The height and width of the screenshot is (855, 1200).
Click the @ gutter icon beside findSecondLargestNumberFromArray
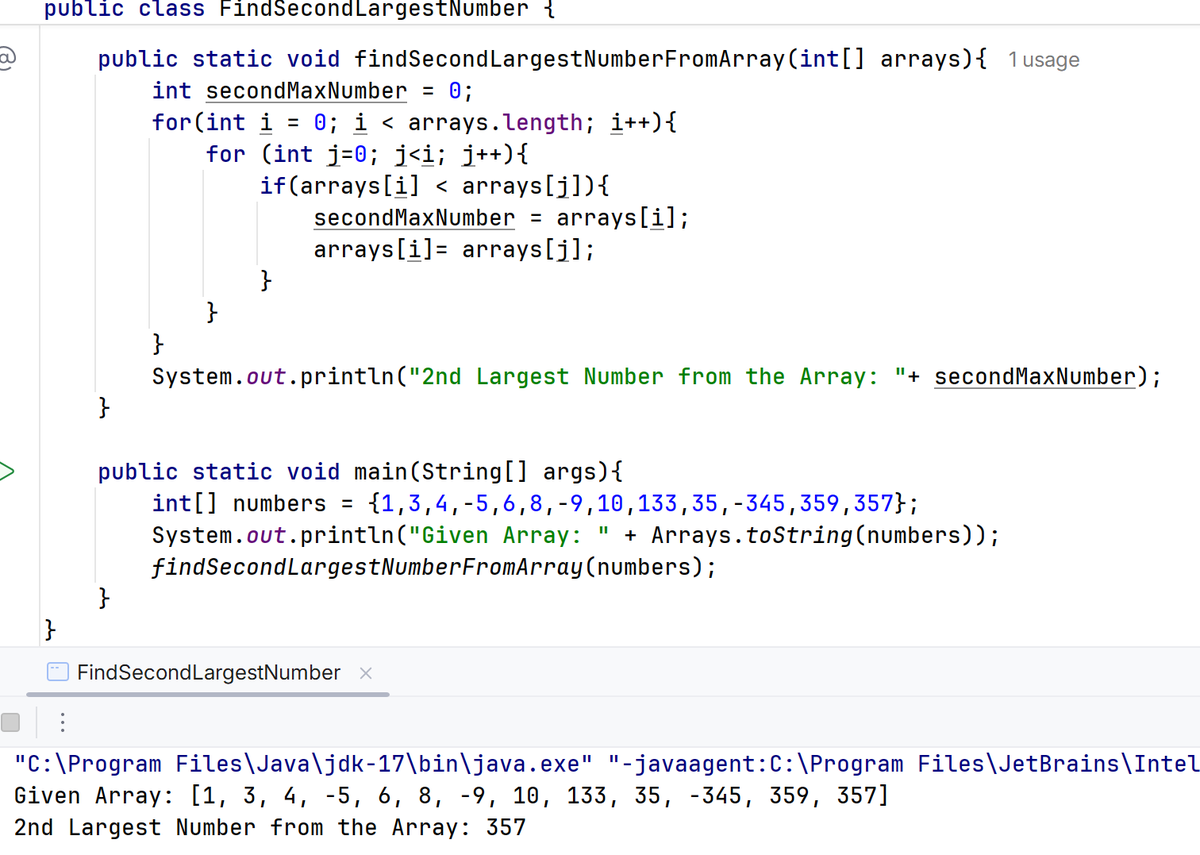click(x=5, y=60)
